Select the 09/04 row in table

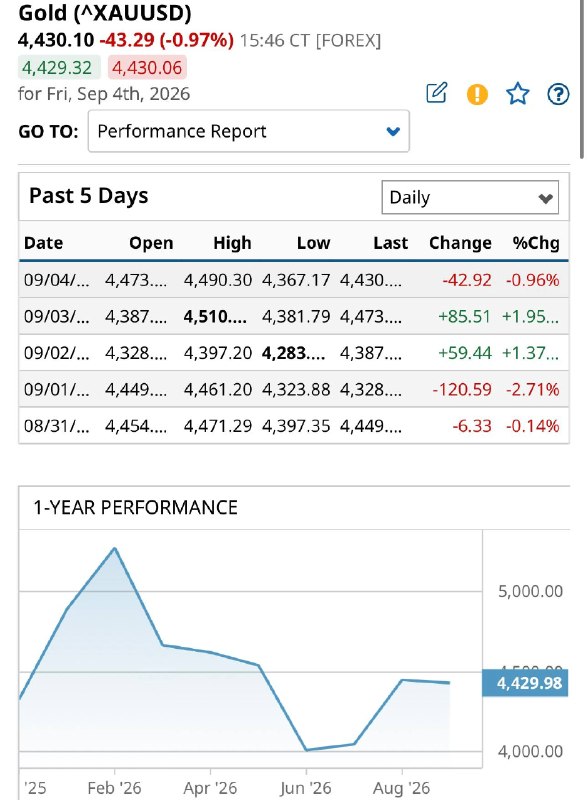[294, 280]
